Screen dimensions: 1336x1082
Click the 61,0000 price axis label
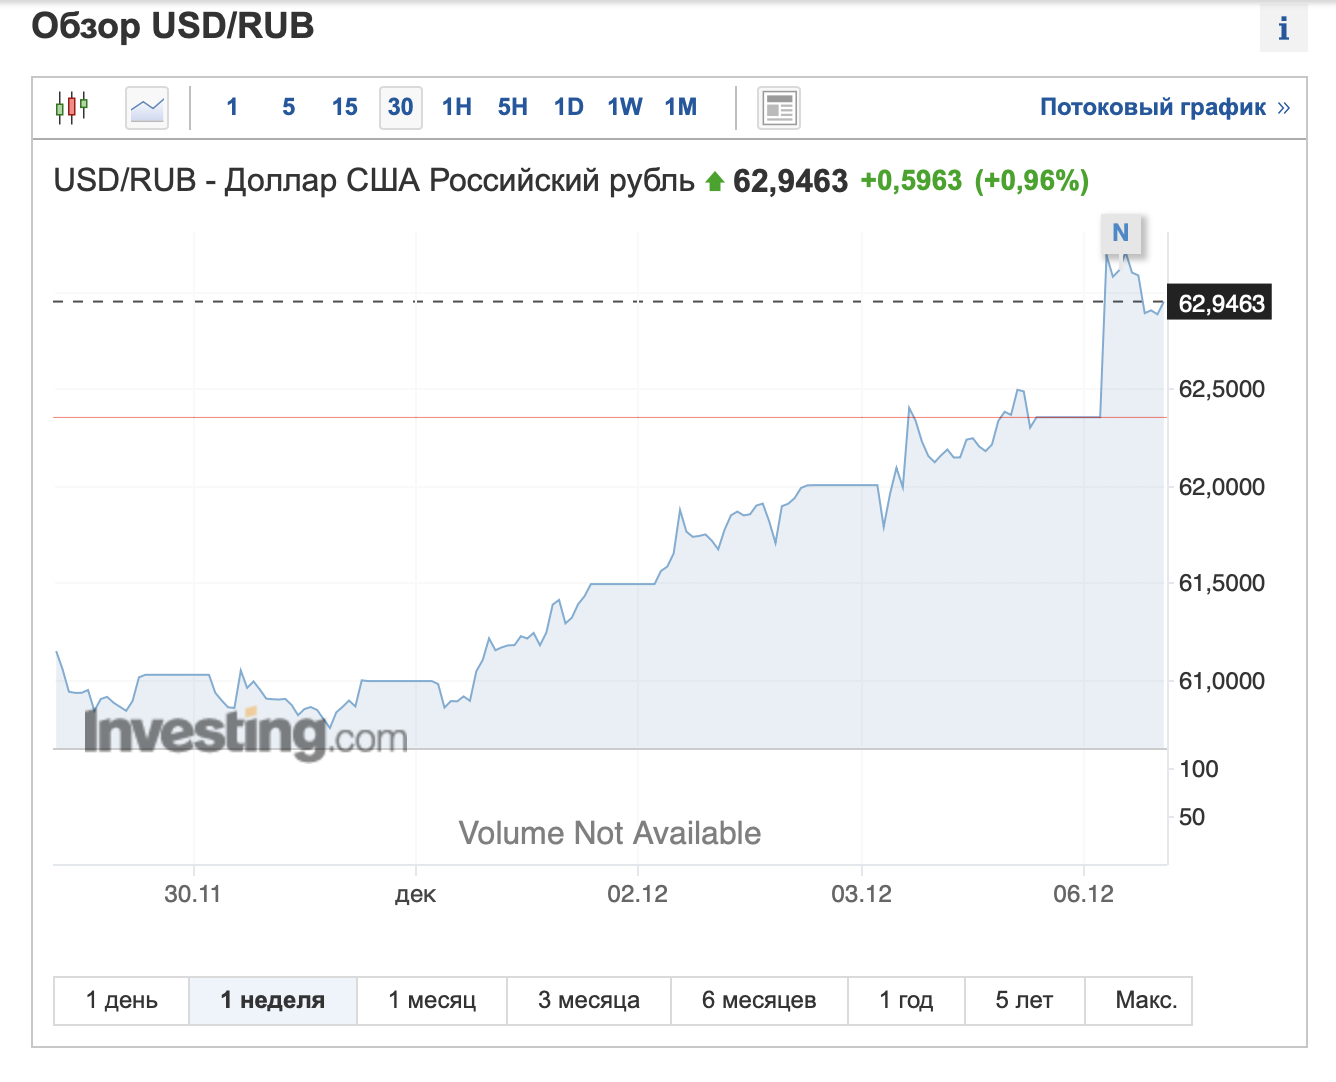pos(1222,681)
